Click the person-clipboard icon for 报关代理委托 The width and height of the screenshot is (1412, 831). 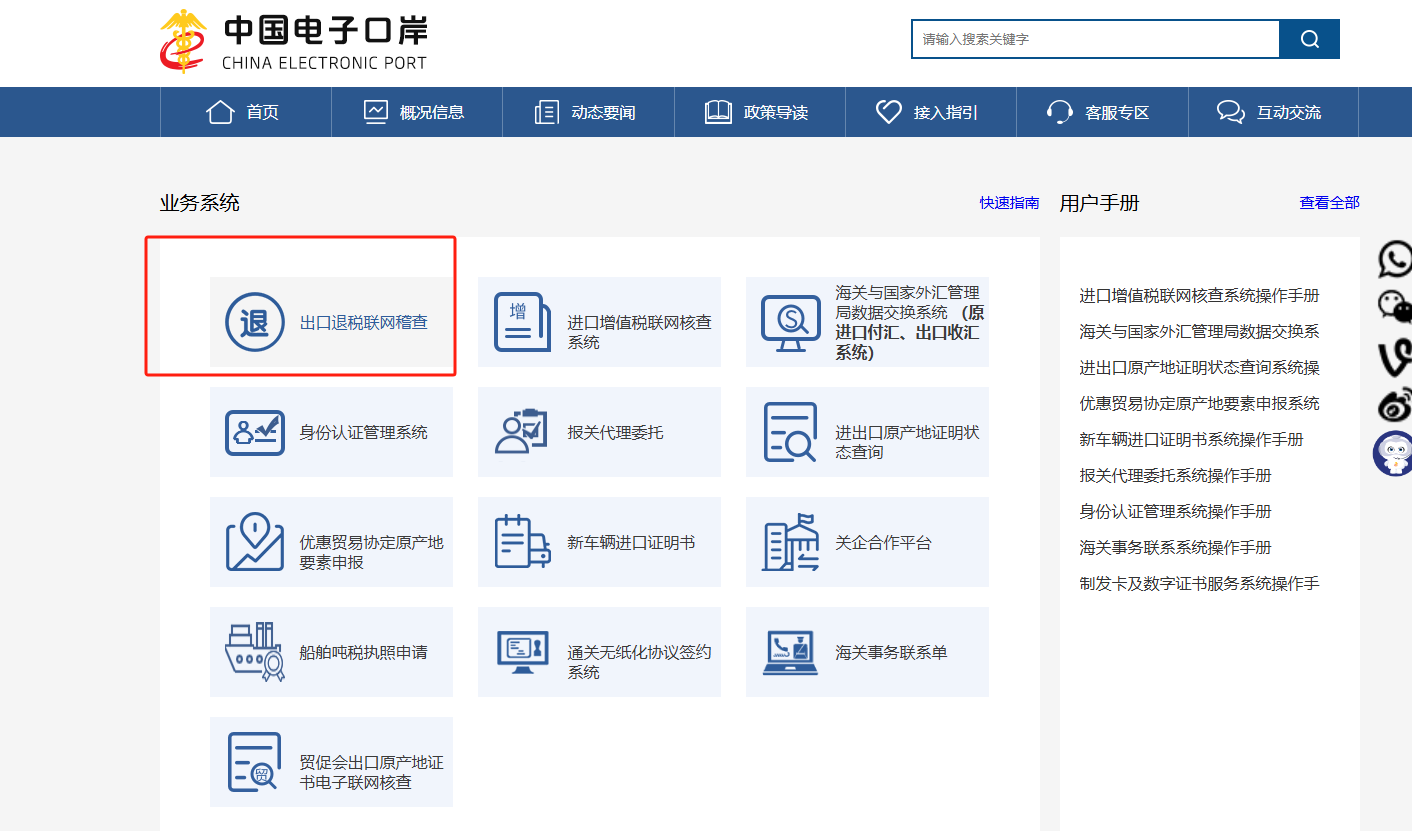pyautogui.click(x=522, y=432)
